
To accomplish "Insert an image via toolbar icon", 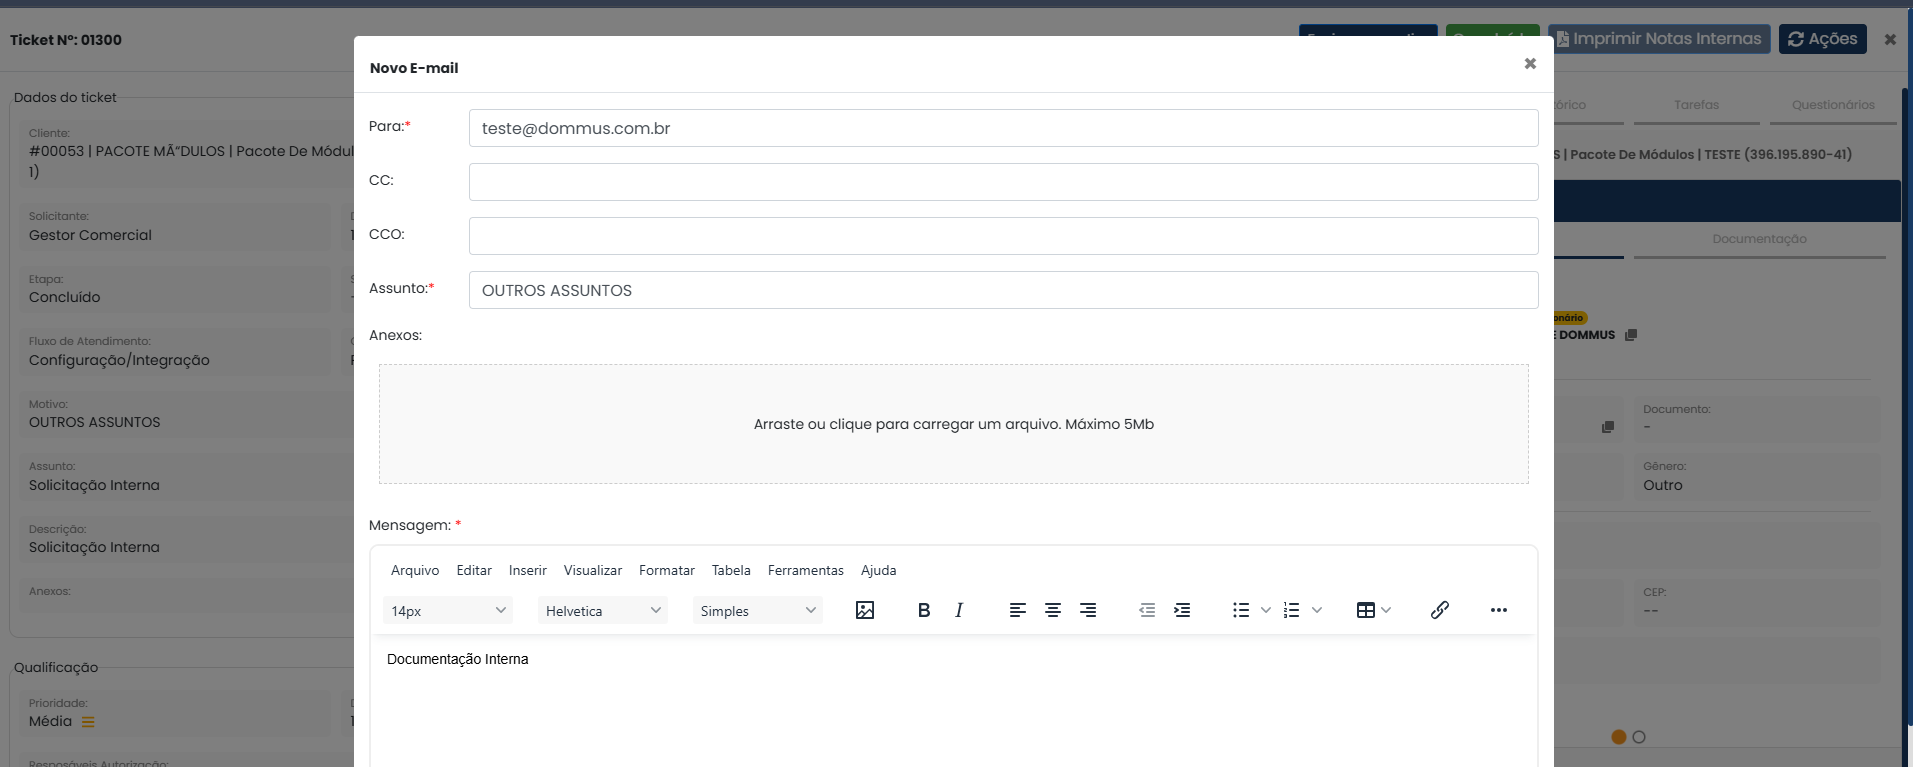I will (x=865, y=610).
